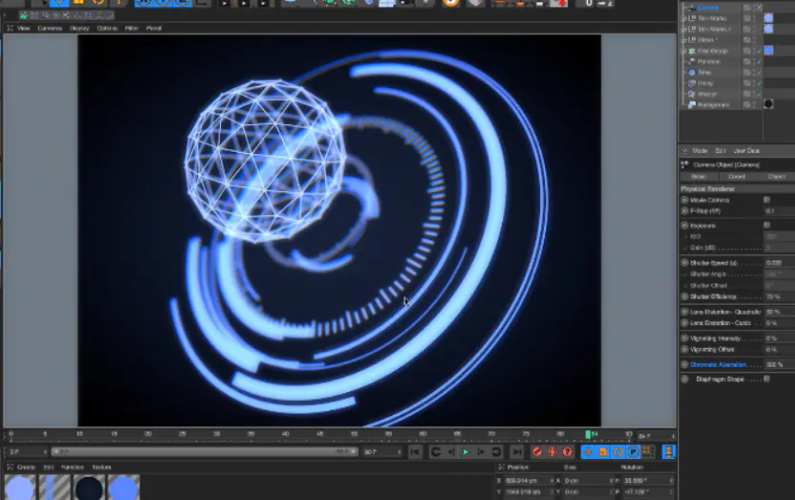Image resolution: width=795 pixels, height=500 pixels.
Task: Toggle scale keyframe recording icon
Action: point(603,452)
